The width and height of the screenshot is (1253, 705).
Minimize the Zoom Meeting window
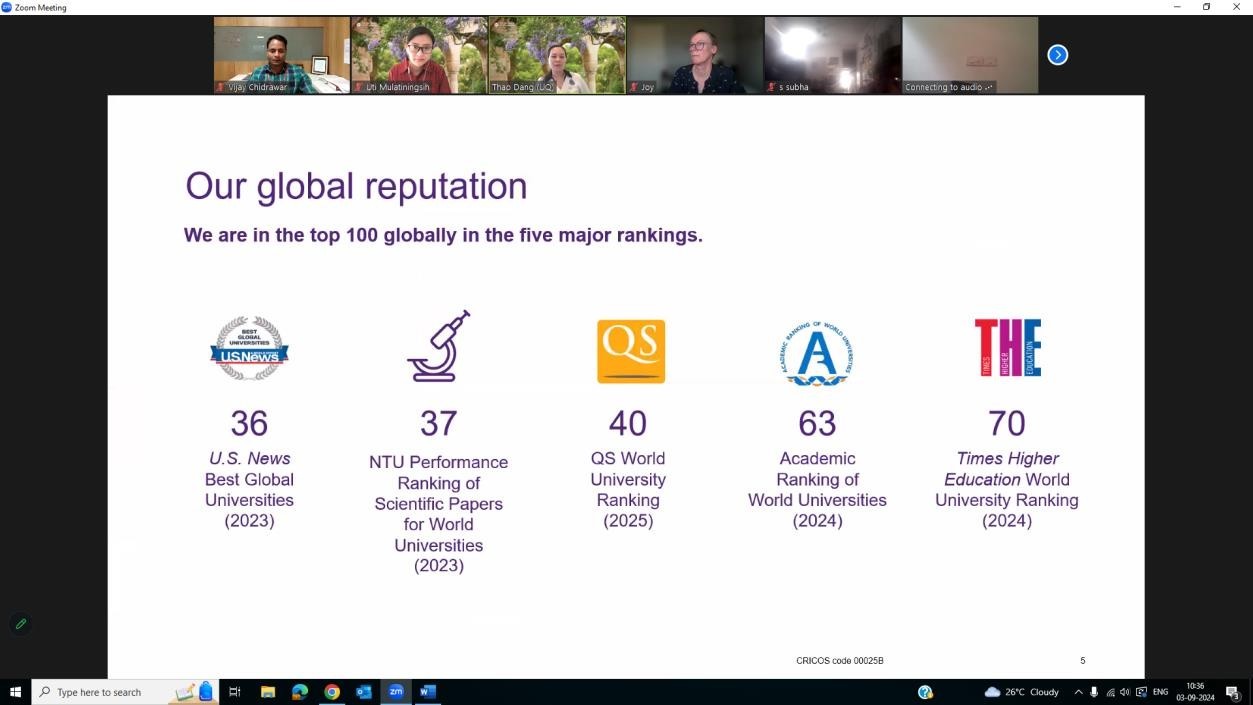1177,7
